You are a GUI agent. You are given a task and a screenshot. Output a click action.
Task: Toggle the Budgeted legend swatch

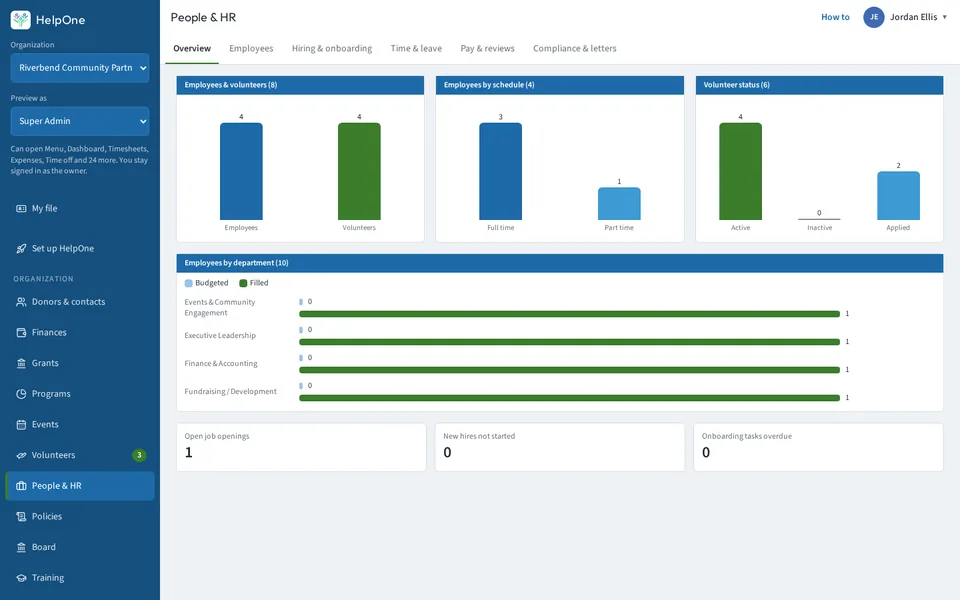point(189,283)
